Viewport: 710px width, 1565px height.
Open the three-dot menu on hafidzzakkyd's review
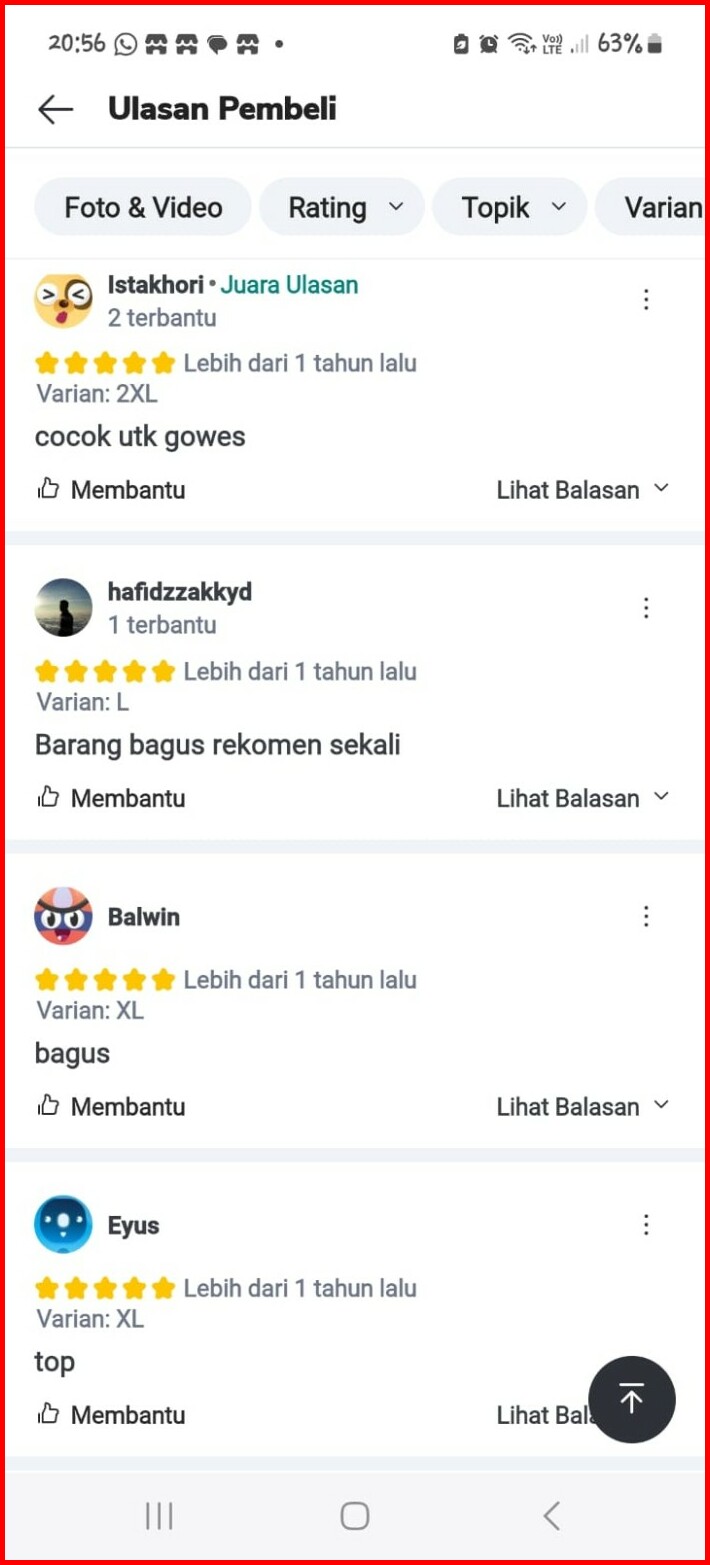coord(646,607)
